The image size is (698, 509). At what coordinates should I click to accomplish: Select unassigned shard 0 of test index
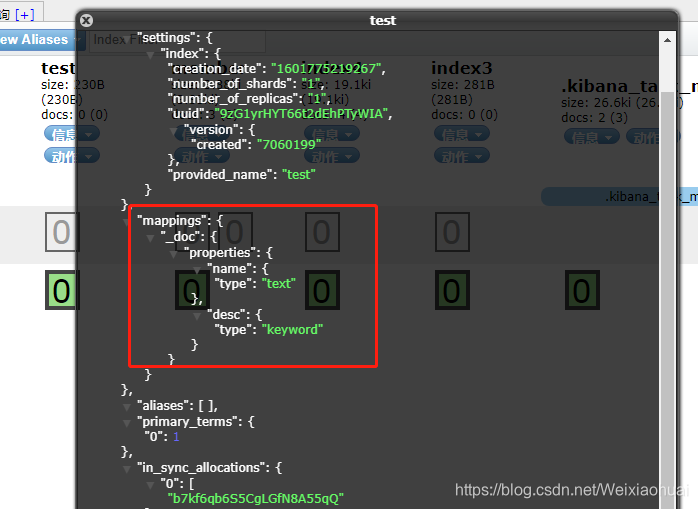(x=62, y=232)
